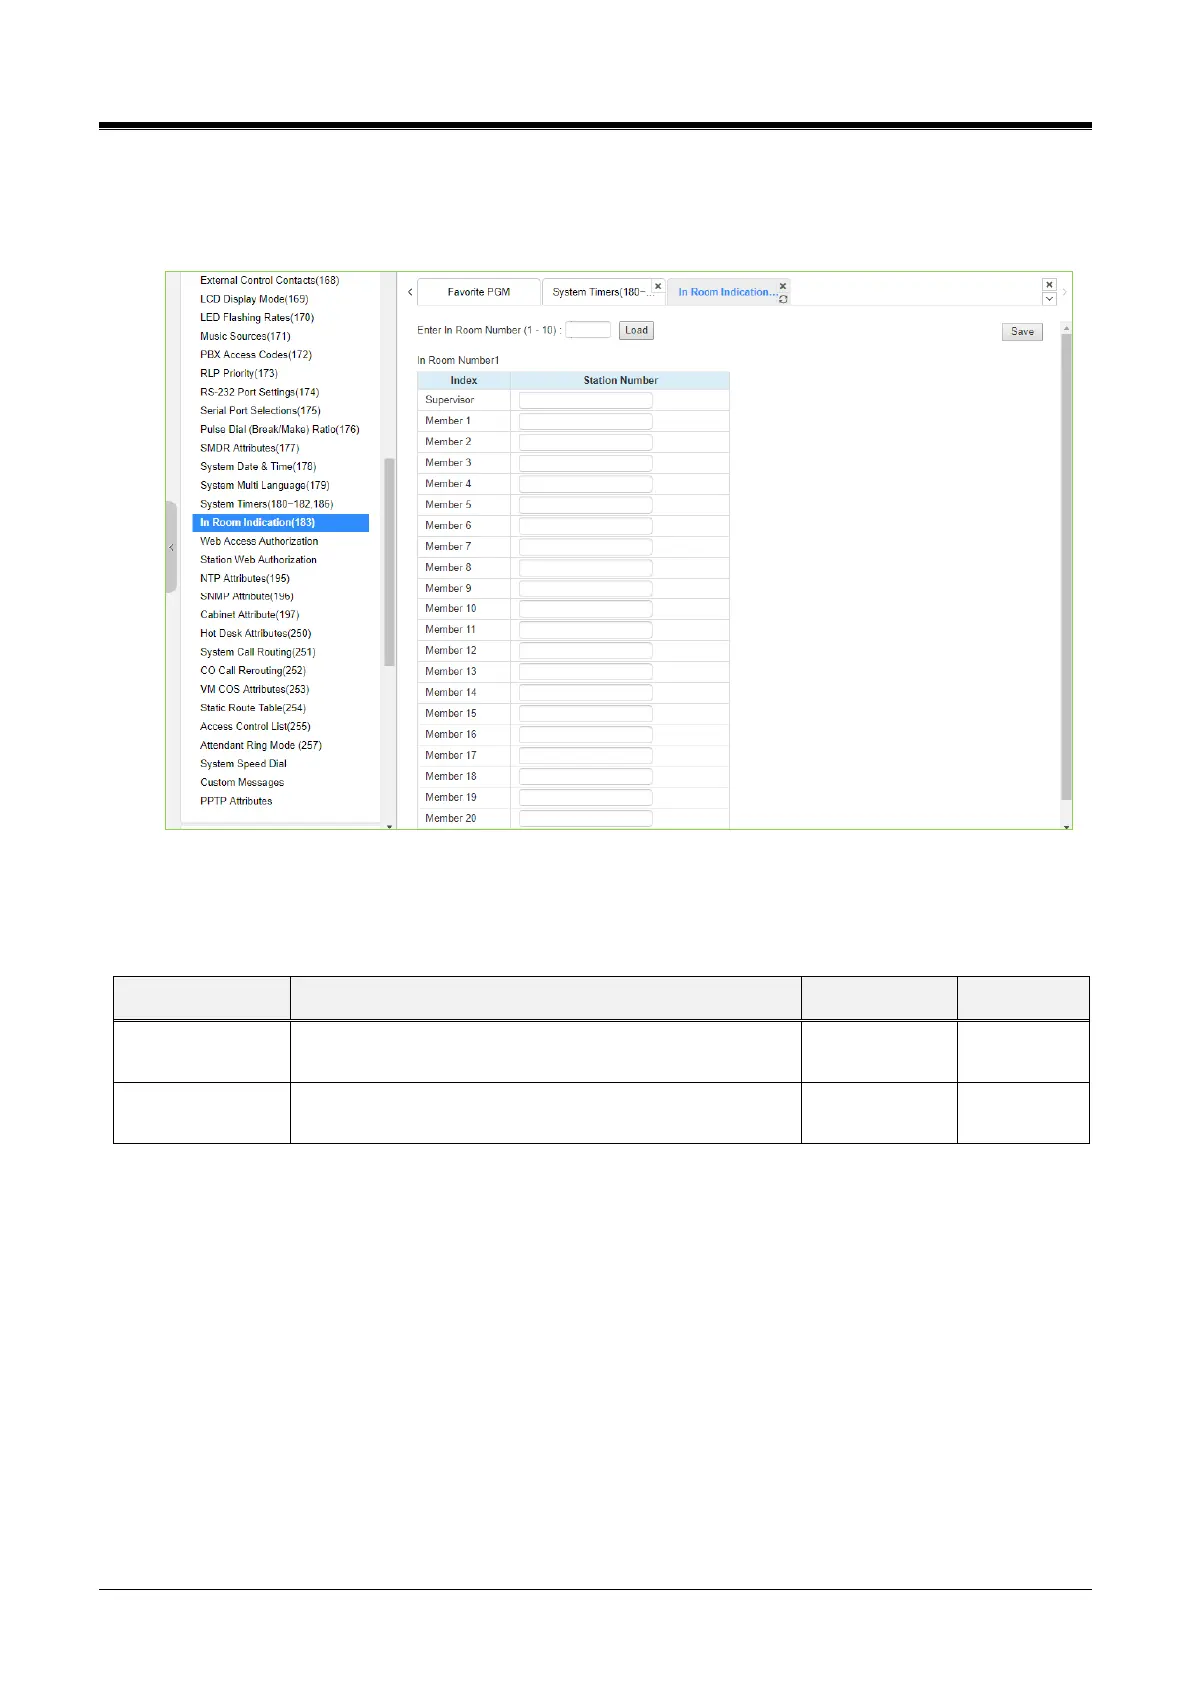Open Static Route Table(254)
Screen dimensions: 1191x1684
coord(253,708)
